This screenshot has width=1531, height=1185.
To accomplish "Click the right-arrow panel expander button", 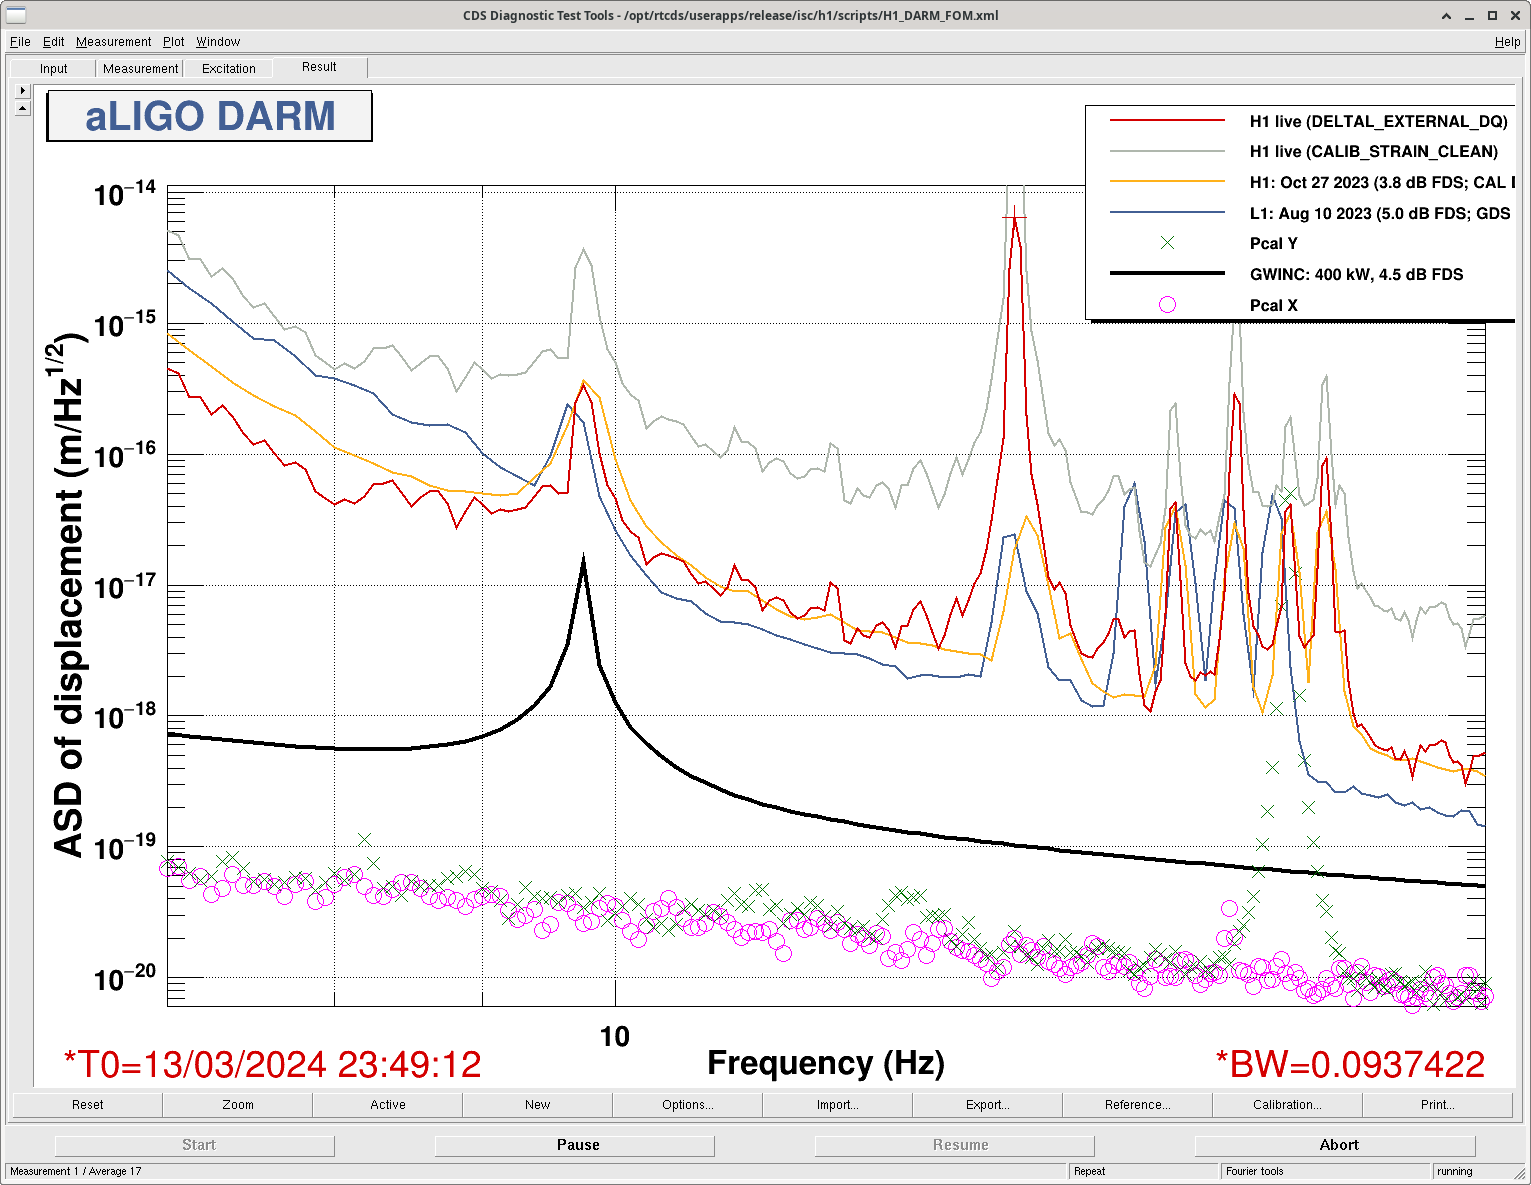I will pyautogui.click(x=22, y=91).
